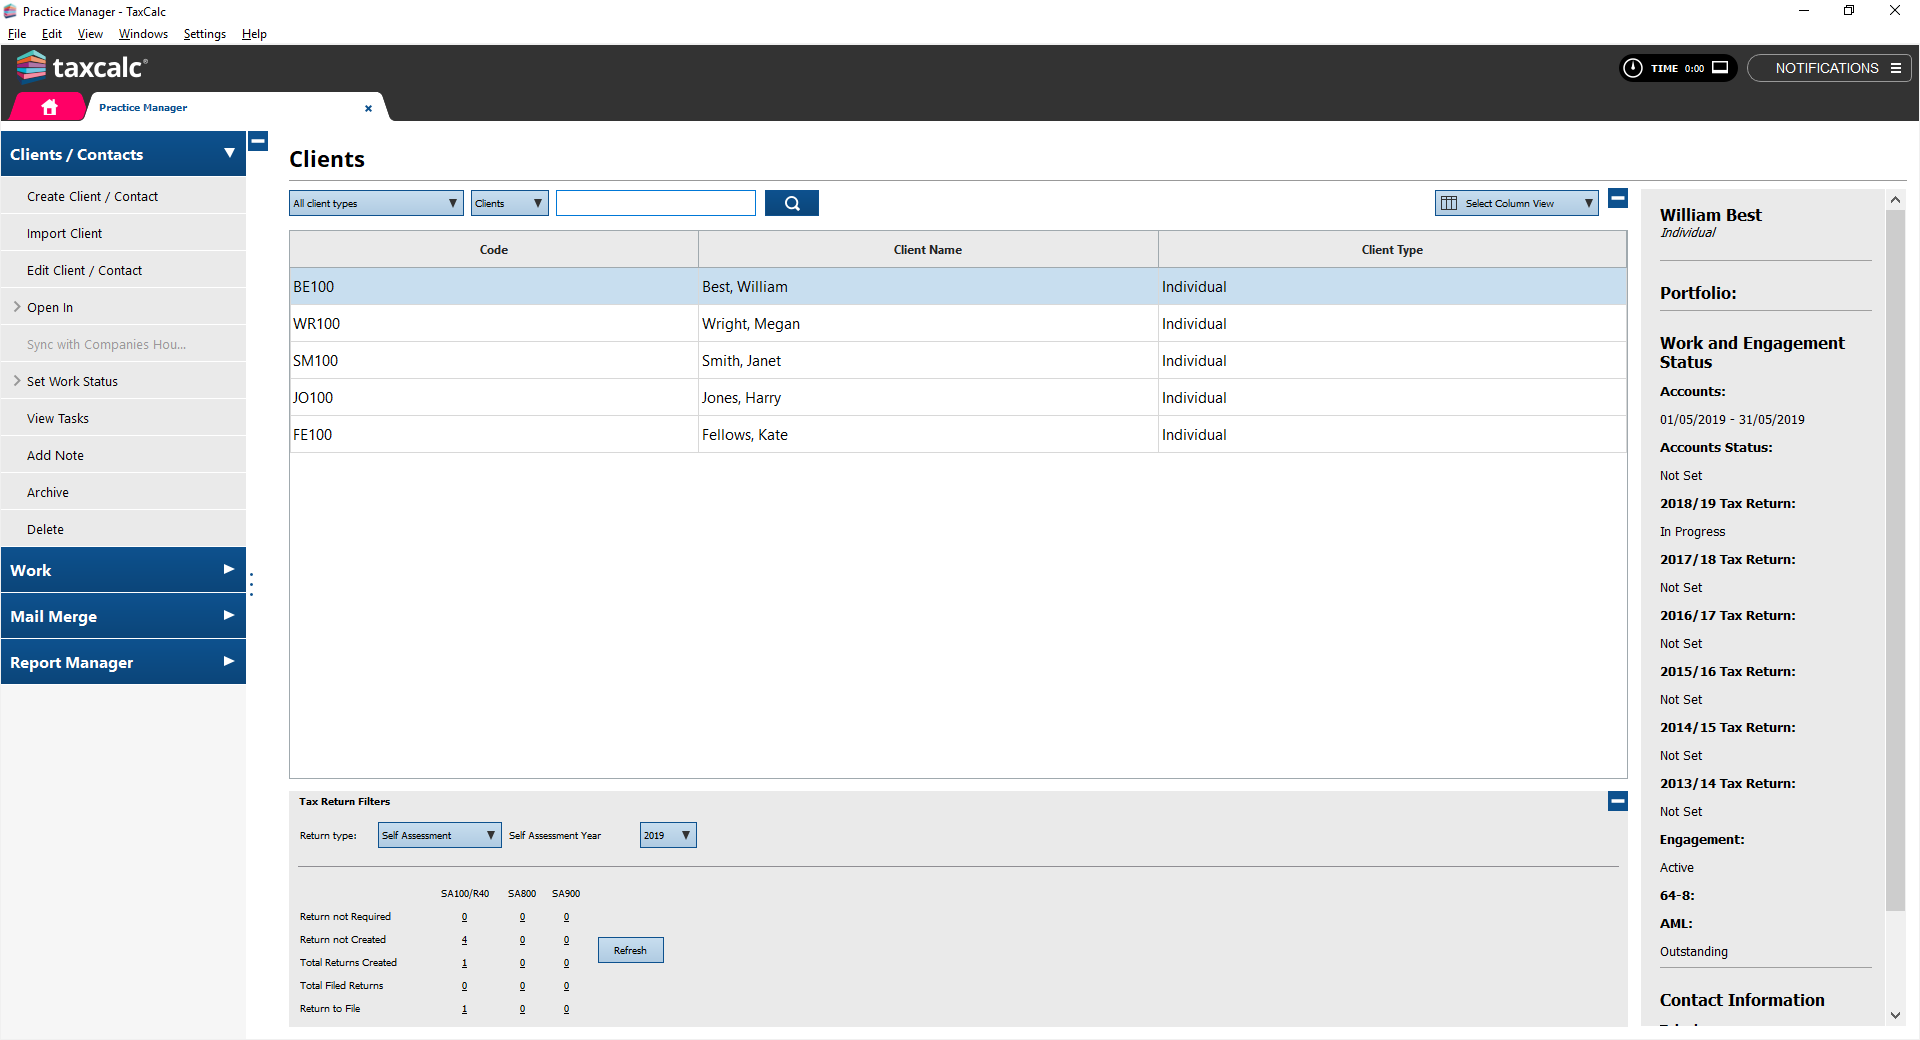Click Create Client / Contact

click(92, 196)
